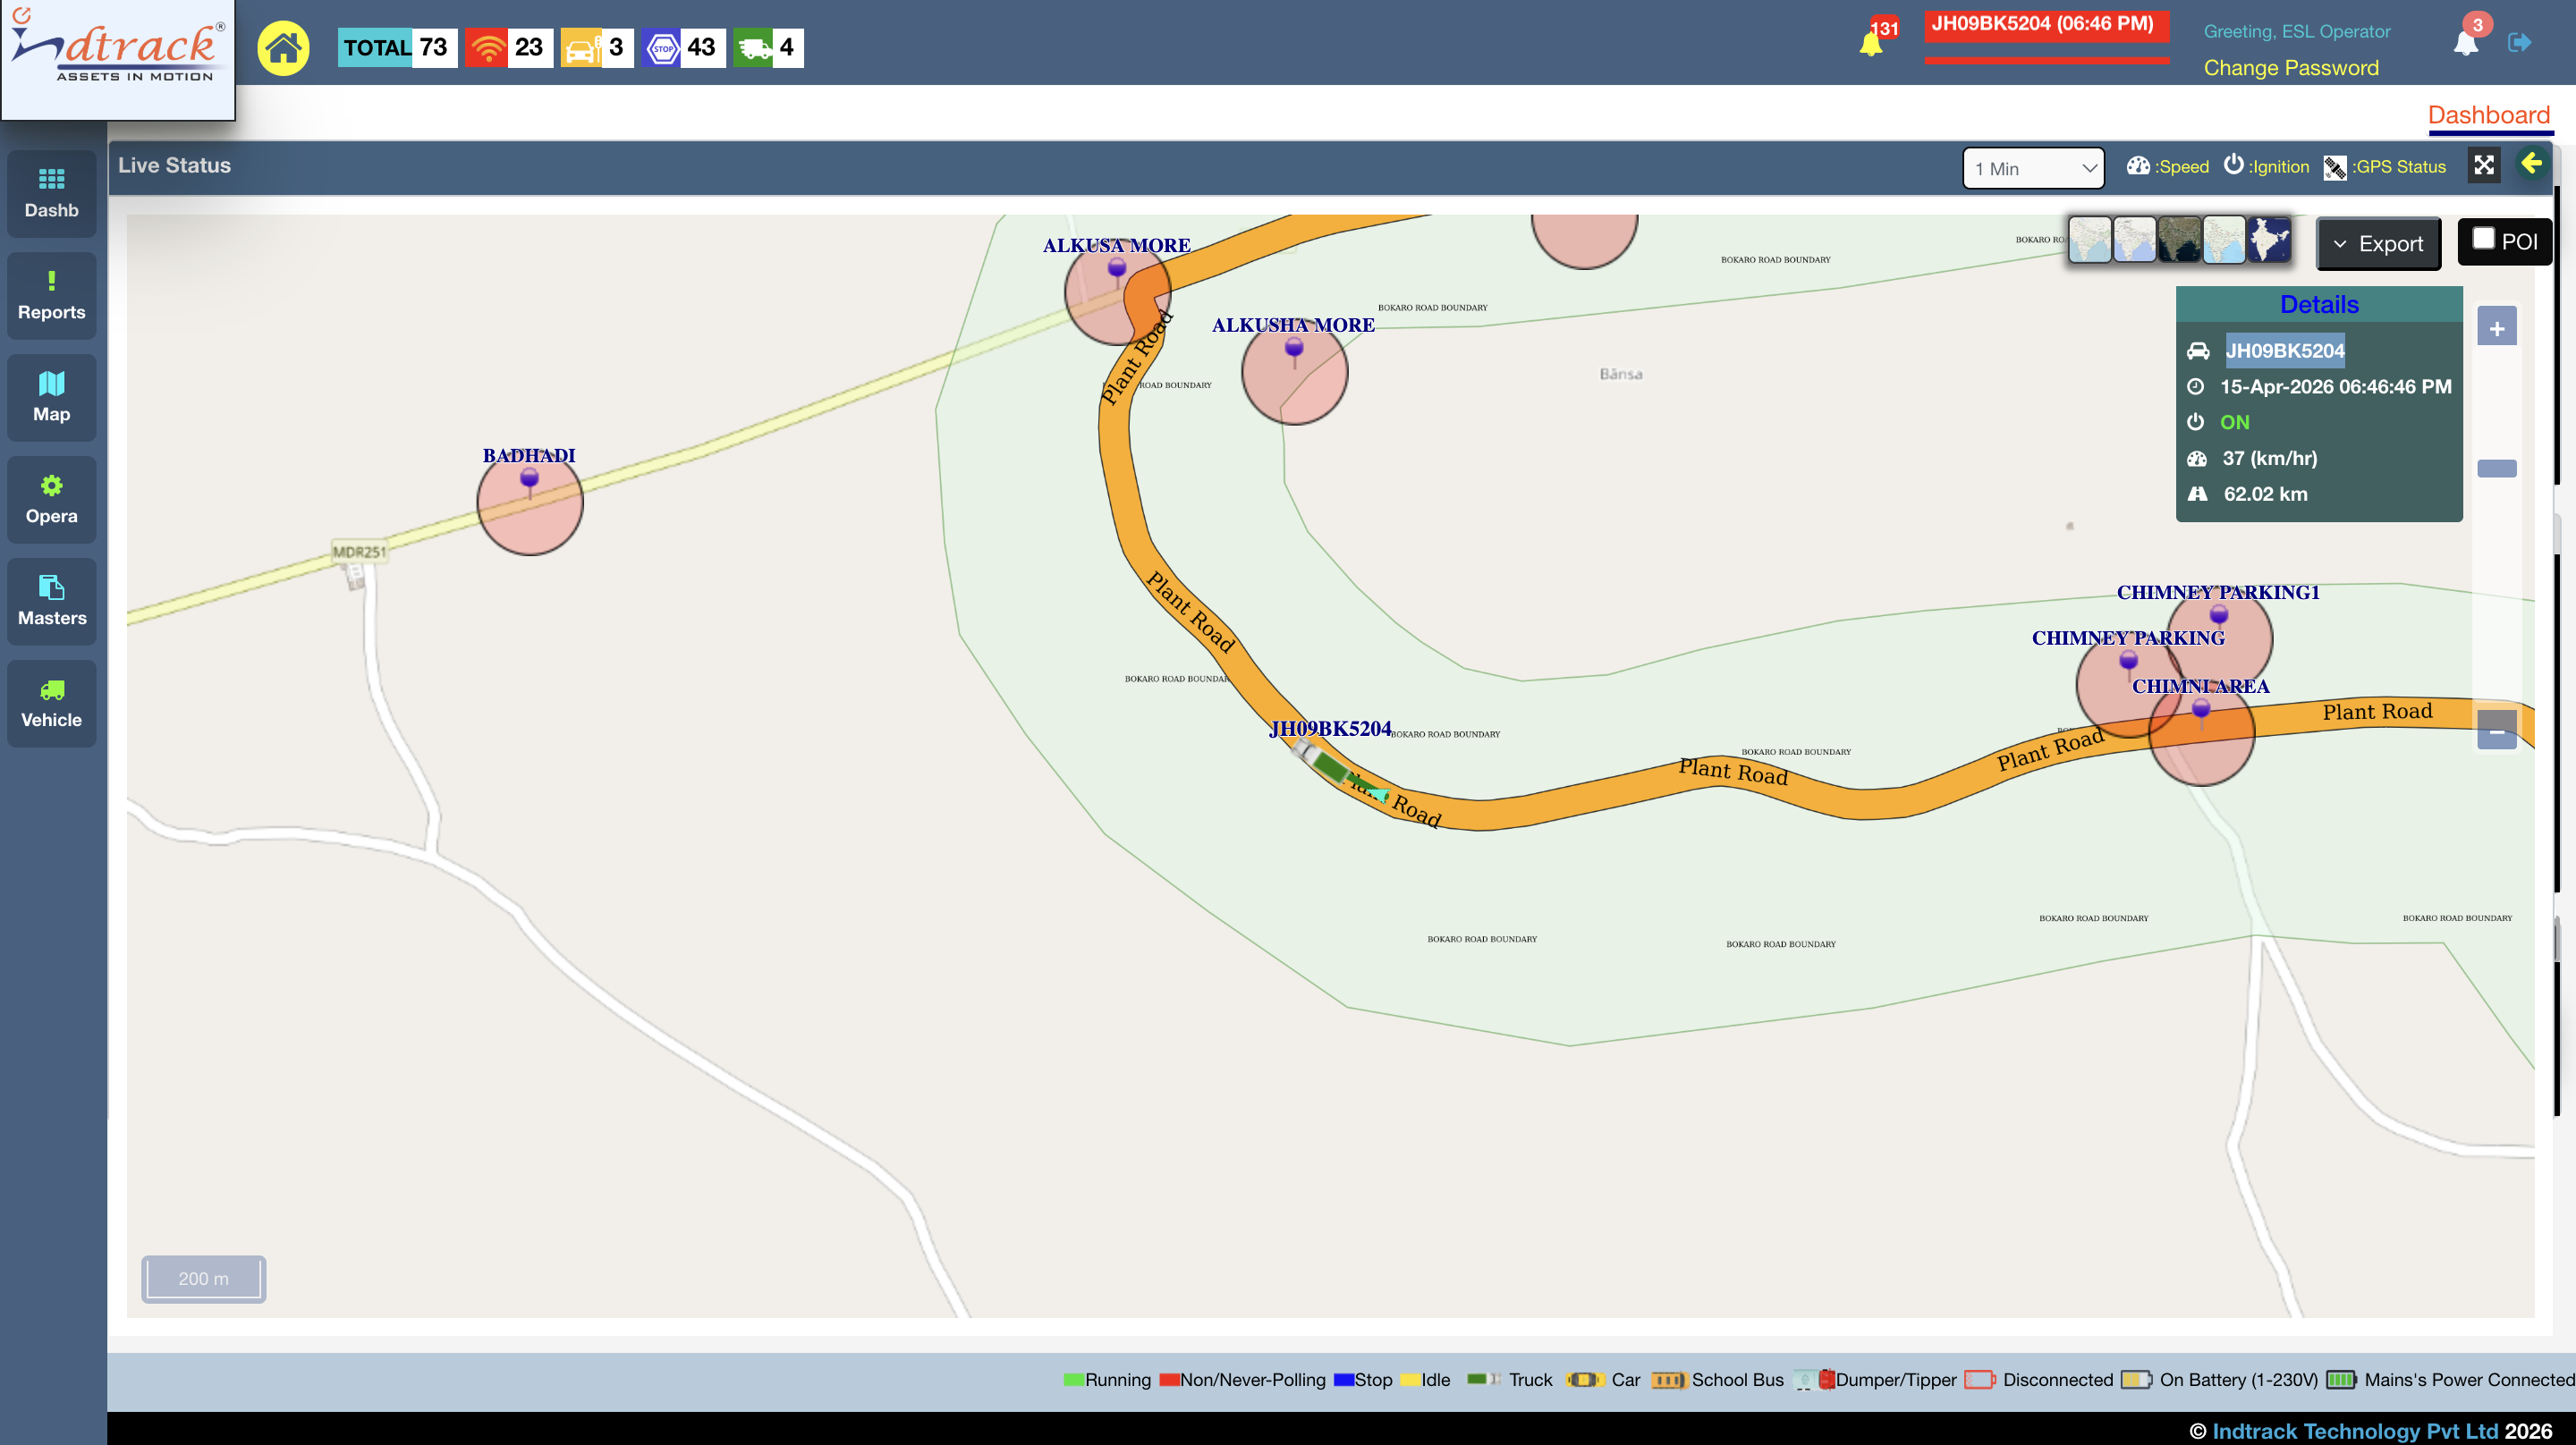Screen dimensions: 2576x1445
Task: Open alerts bell showing 131
Action: click(x=1871, y=43)
